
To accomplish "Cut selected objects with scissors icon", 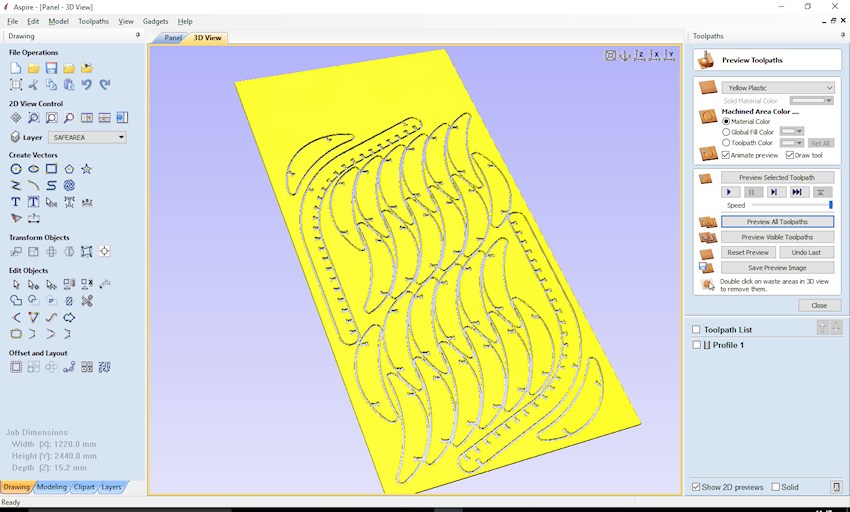I will pyautogui.click(x=34, y=85).
